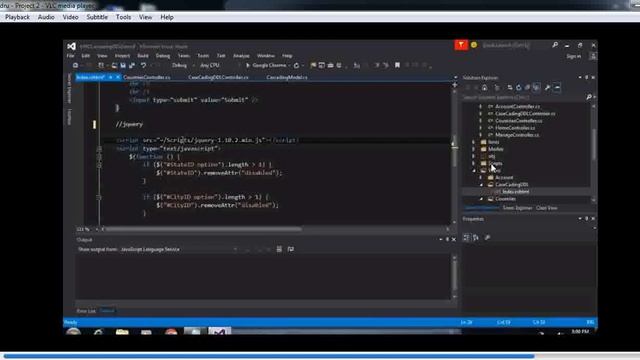Select HomeController.cs in Solution Explorer
This screenshot has height=360, width=640.
(515, 128)
